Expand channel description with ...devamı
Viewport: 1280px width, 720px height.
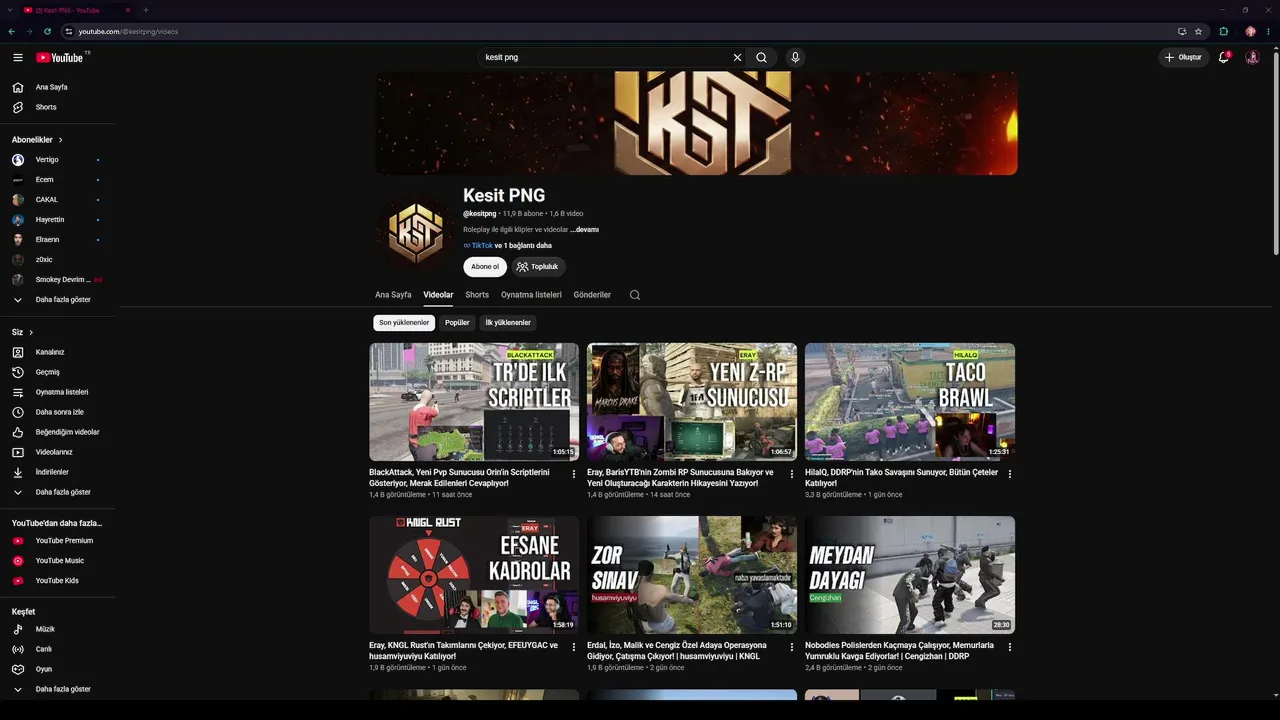click(x=585, y=230)
